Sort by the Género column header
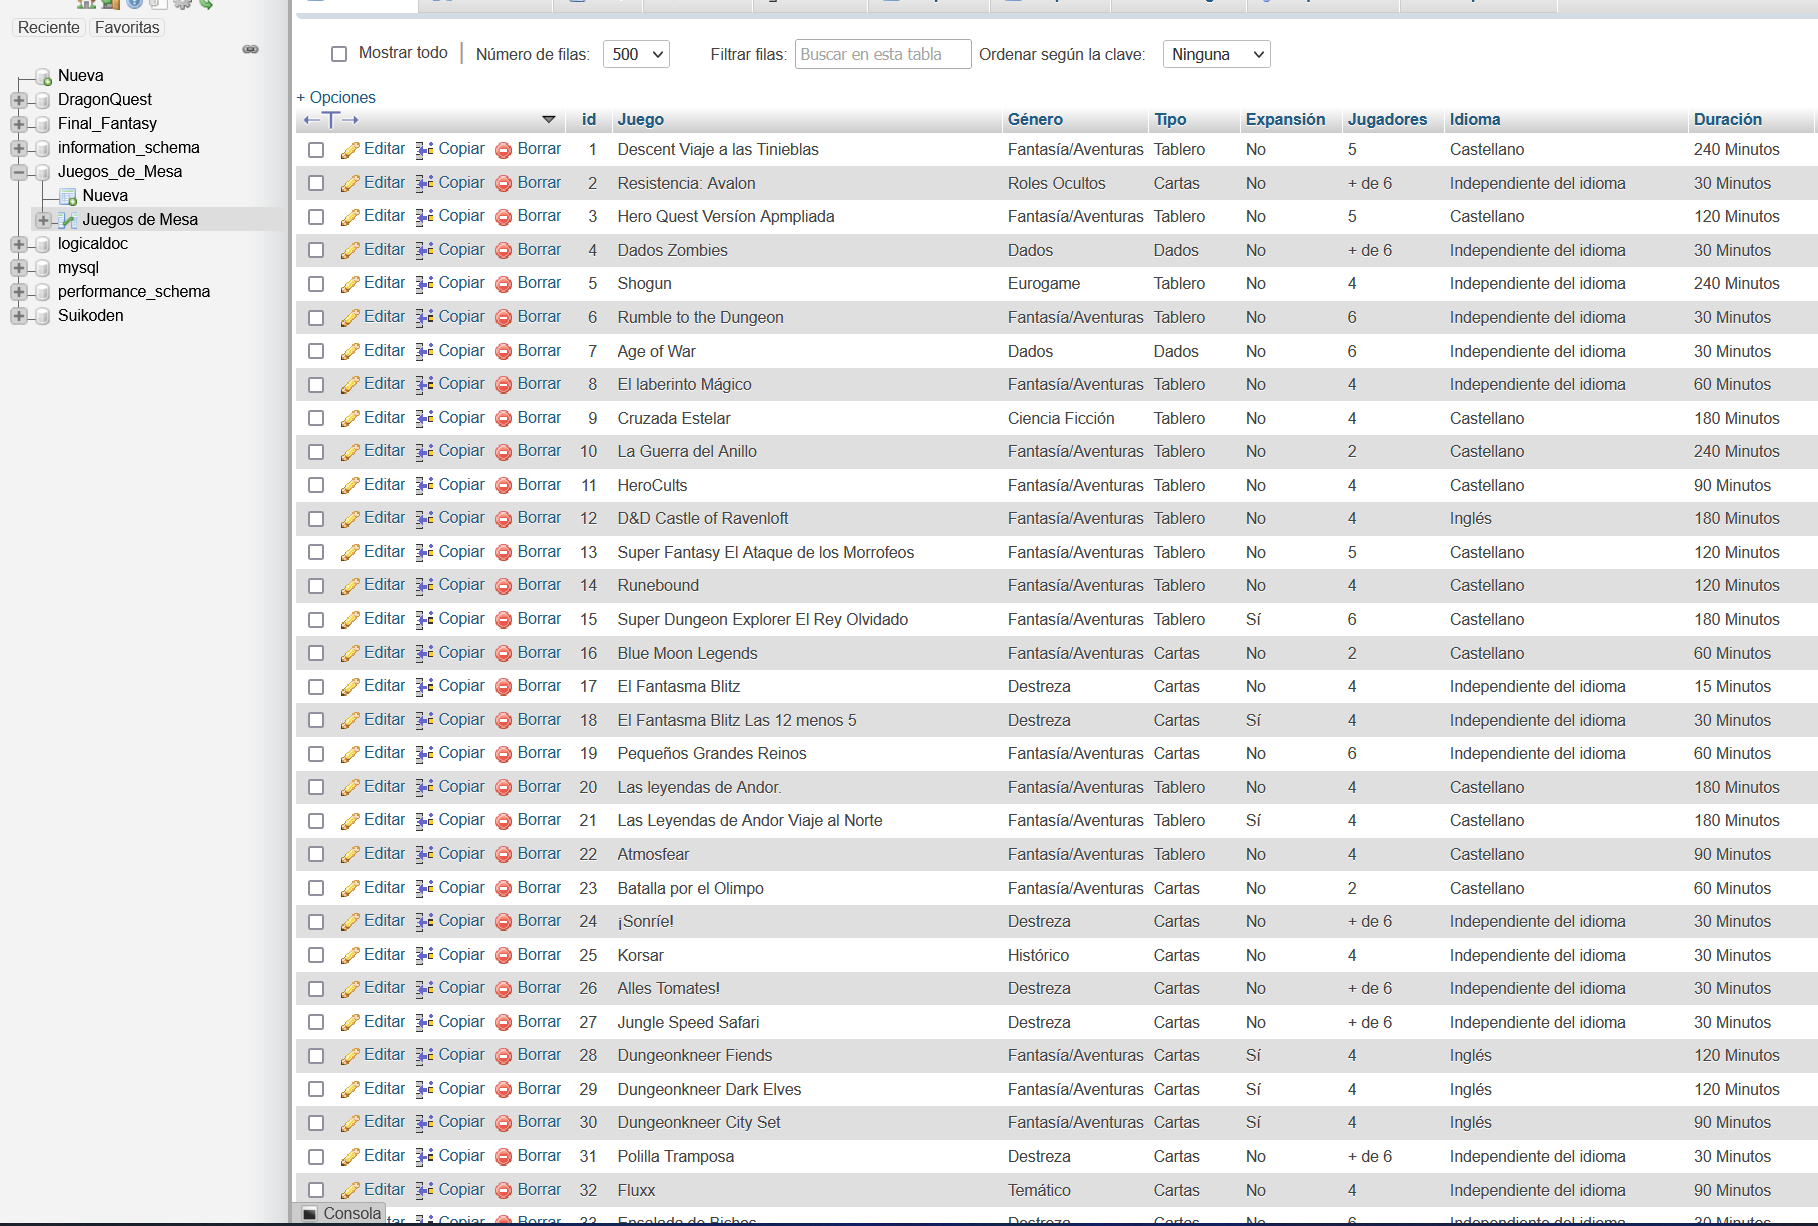Image resolution: width=1818 pixels, height=1226 pixels. 1035,119
